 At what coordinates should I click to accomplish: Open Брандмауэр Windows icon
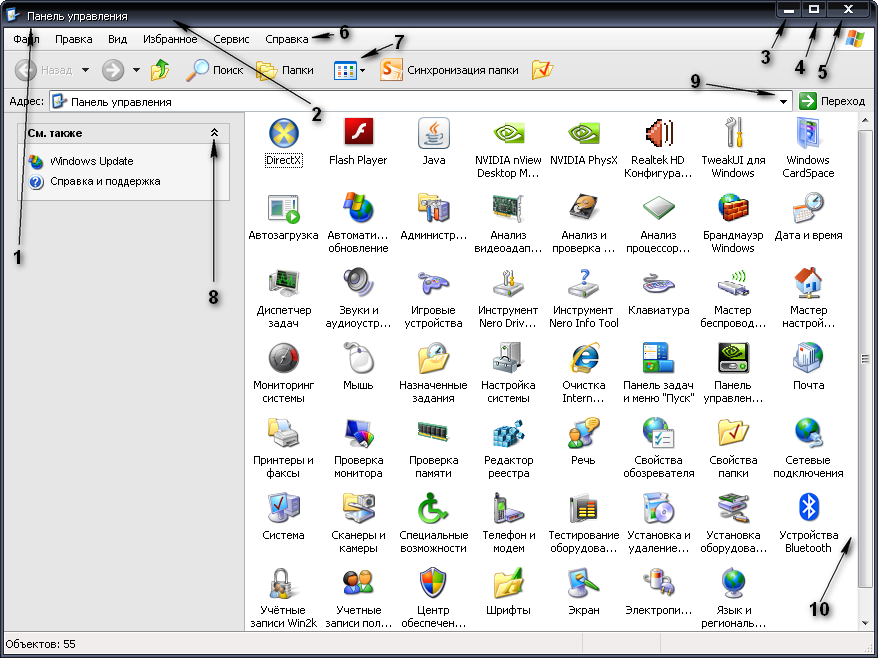(x=733, y=208)
